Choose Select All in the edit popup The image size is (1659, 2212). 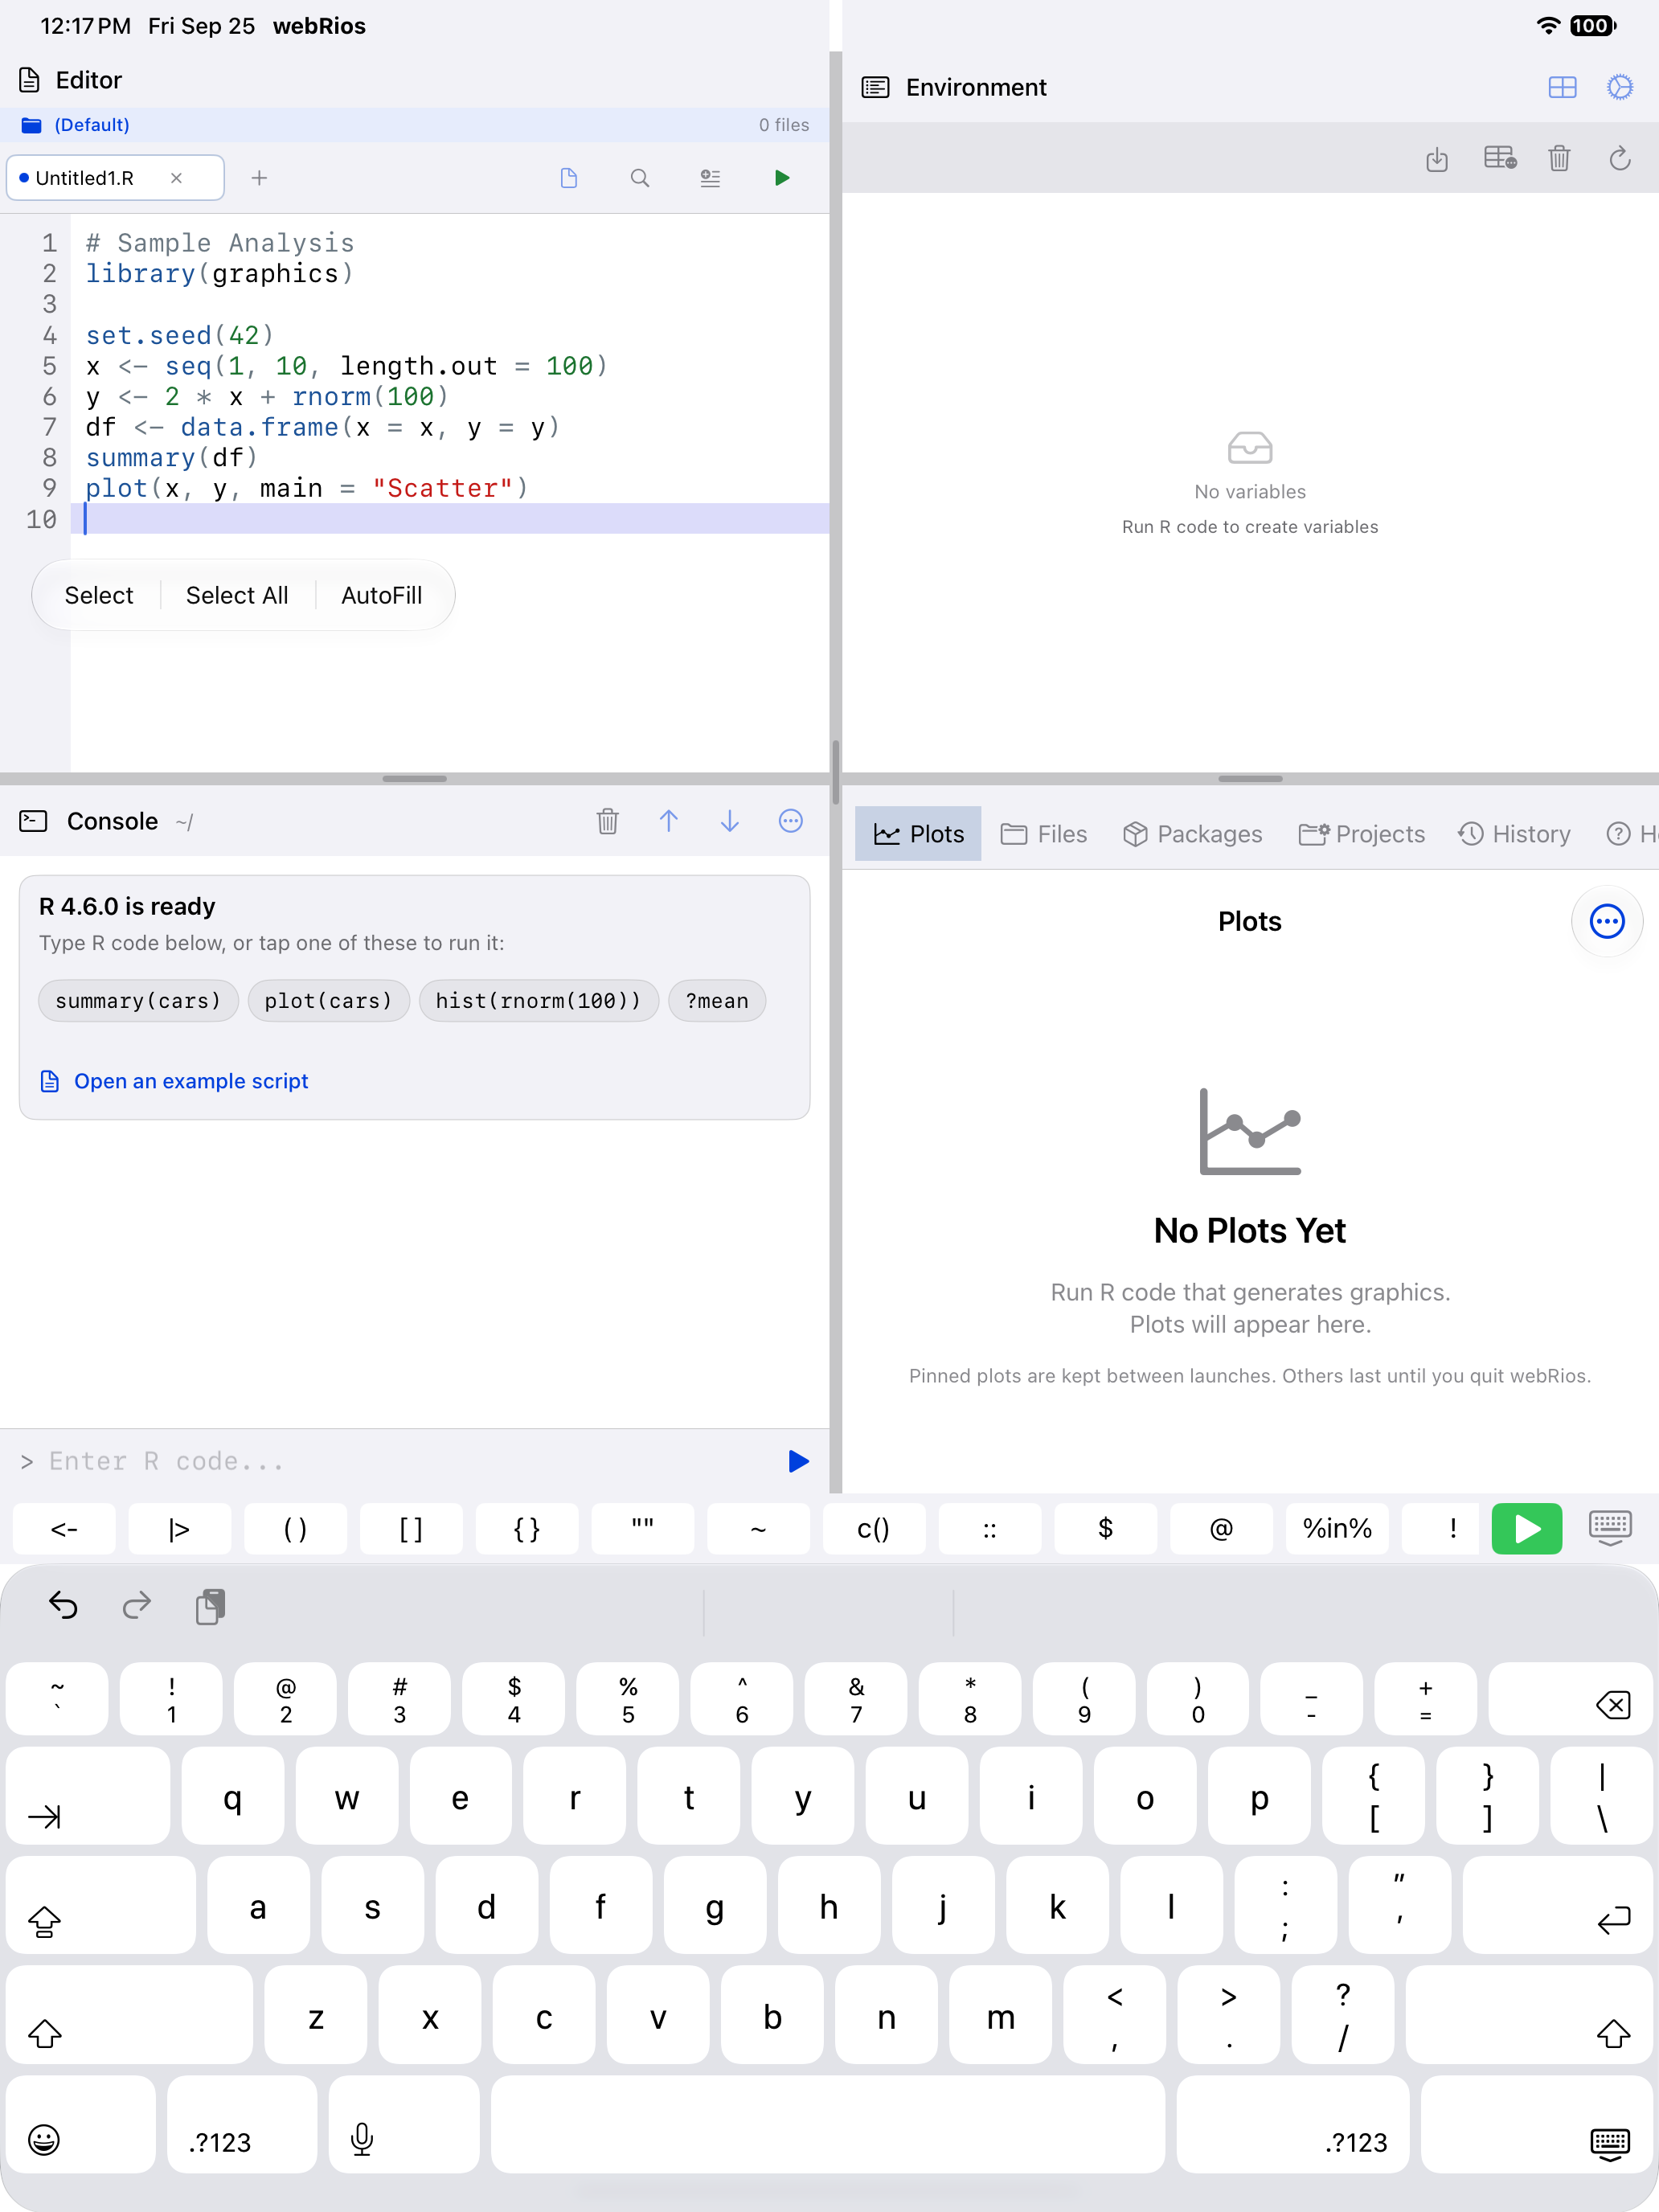[237, 595]
